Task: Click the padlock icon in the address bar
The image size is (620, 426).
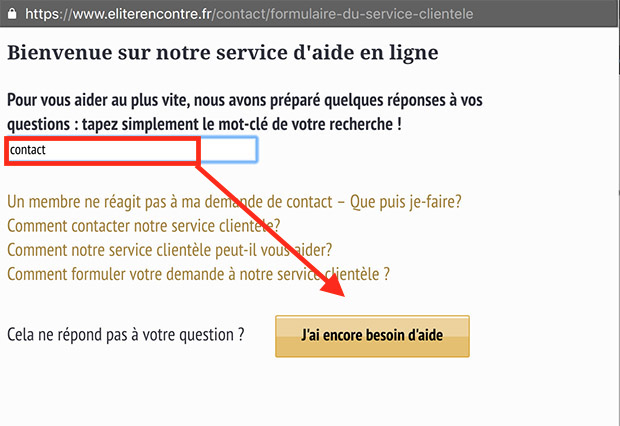Action: pos(13,15)
